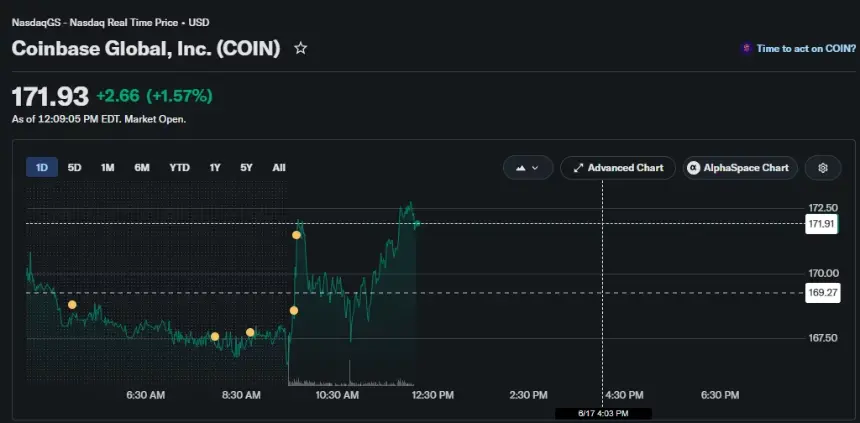Switch to the 5Y time range

point(246,167)
